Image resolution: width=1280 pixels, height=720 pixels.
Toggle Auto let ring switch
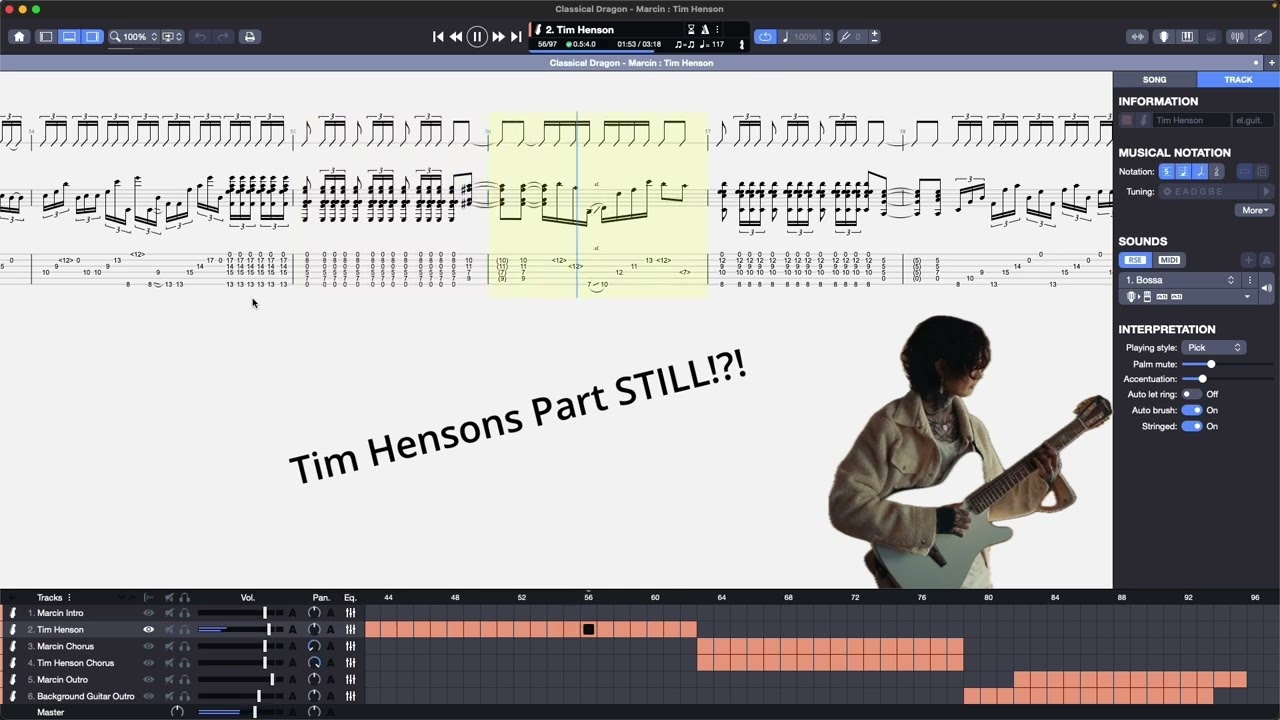click(1191, 394)
